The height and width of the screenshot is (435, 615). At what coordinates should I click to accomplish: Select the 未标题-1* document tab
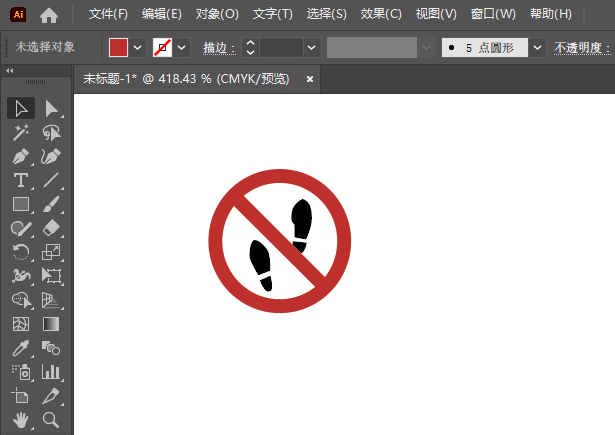tap(186, 79)
